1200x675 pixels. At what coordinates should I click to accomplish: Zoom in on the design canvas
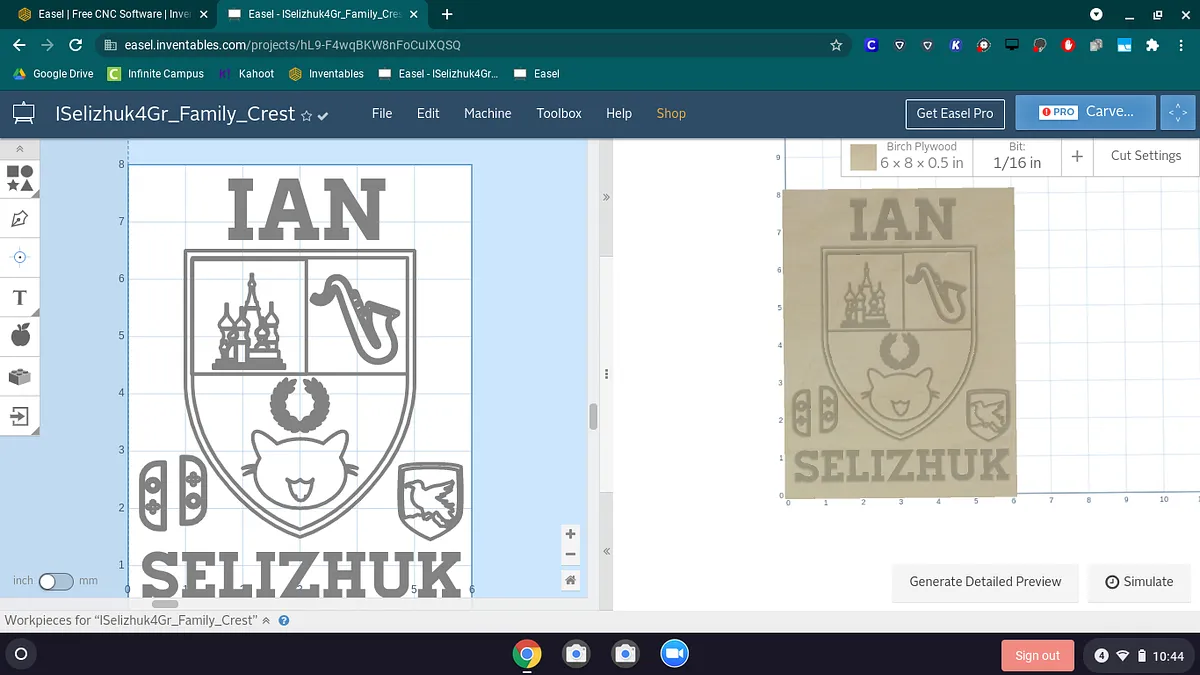[570, 534]
